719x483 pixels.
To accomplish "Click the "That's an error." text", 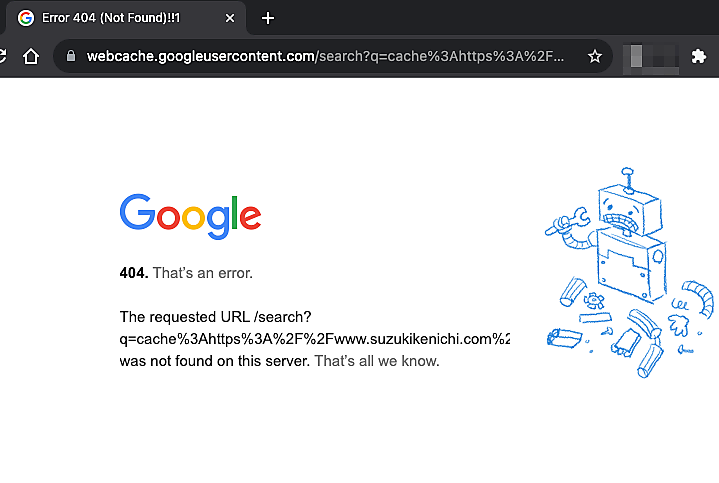I will pyautogui.click(x=202, y=272).
